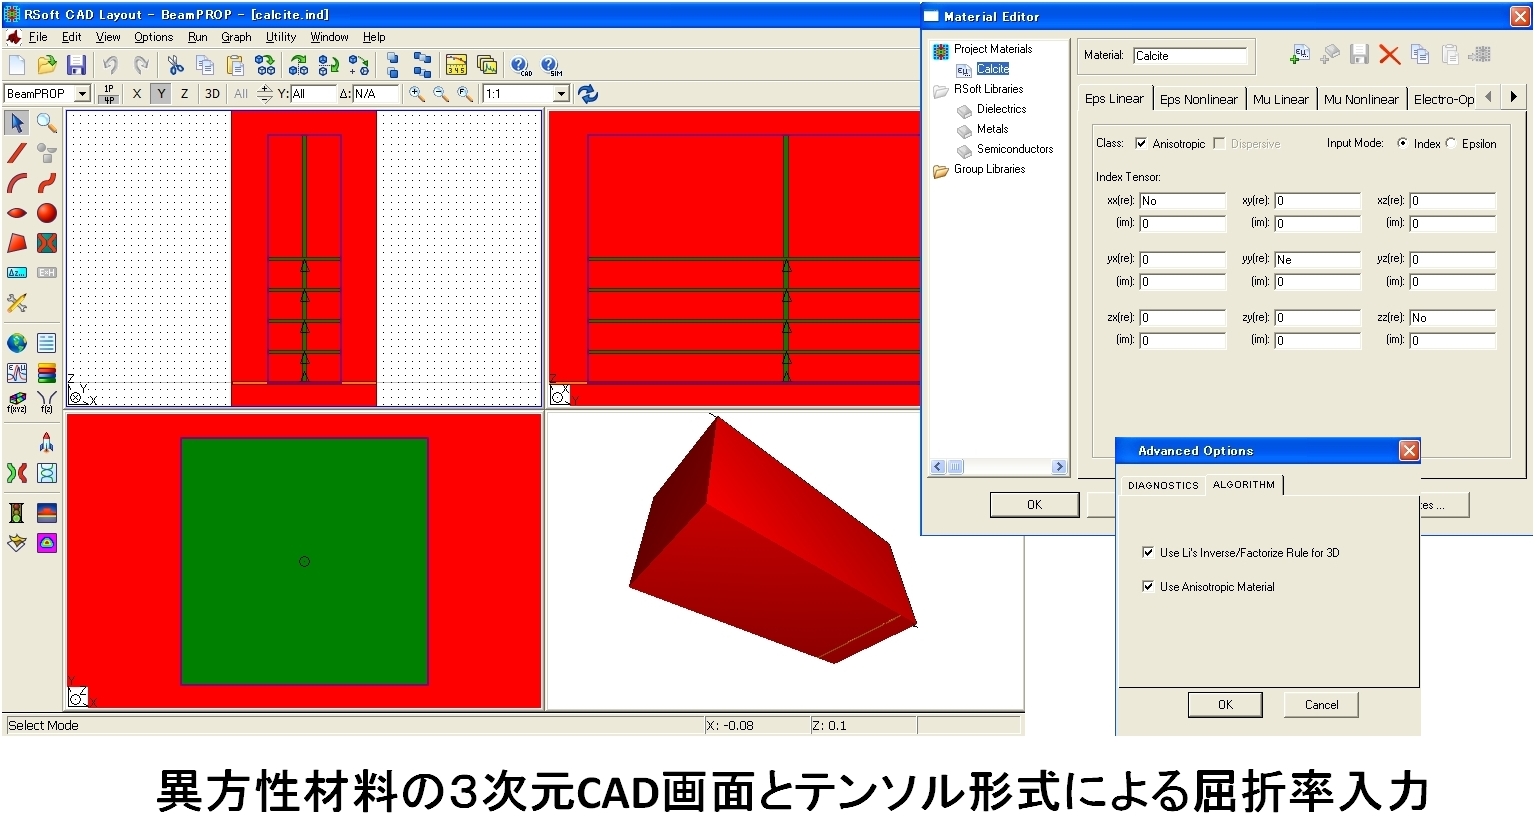Open the 1:1 aspect ratio dropdown
This screenshot has height=833, width=1535.
coord(561,94)
